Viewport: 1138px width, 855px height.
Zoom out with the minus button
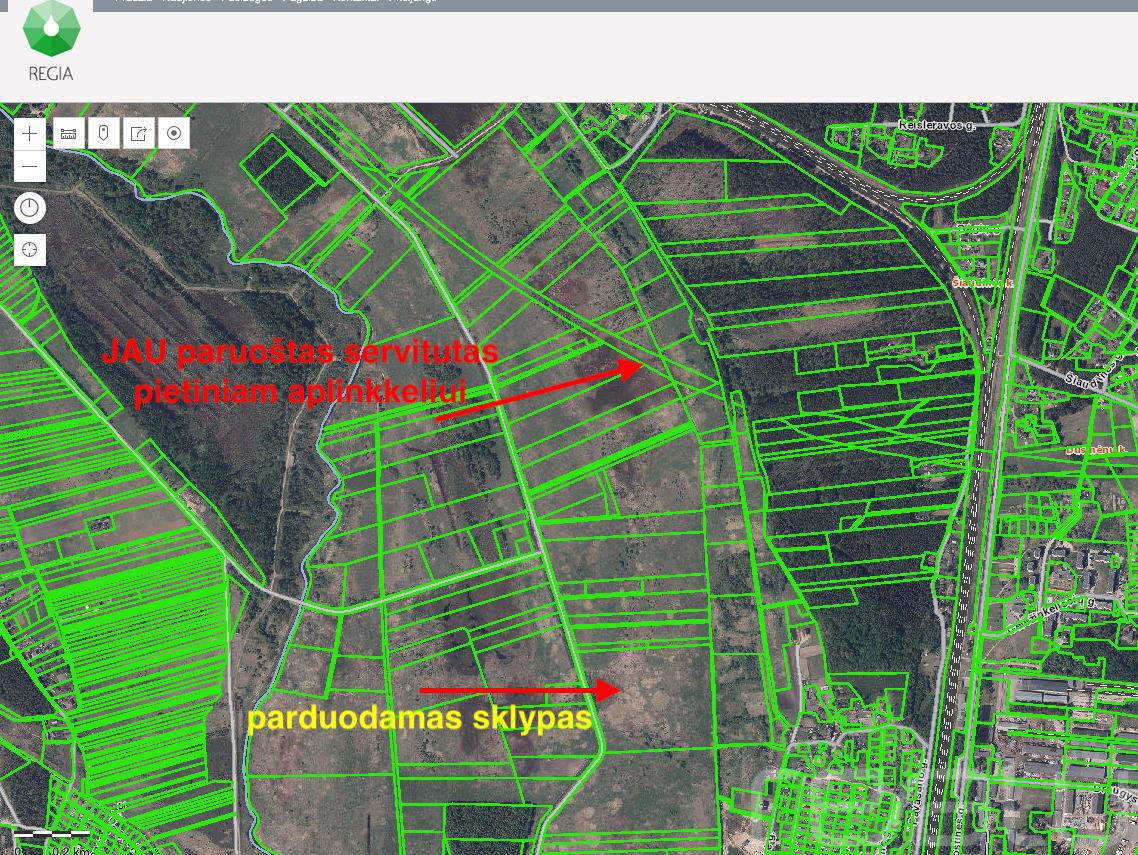(x=30, y=166)
